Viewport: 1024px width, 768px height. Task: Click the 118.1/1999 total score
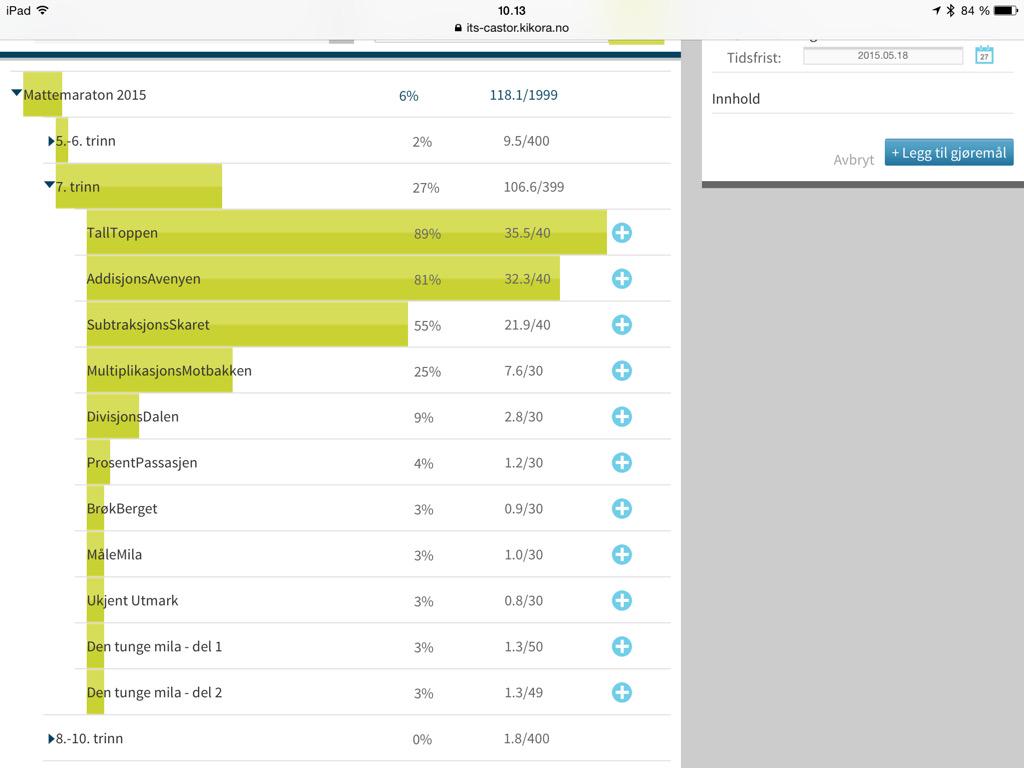pyautogui.click(x=524, y=95)
